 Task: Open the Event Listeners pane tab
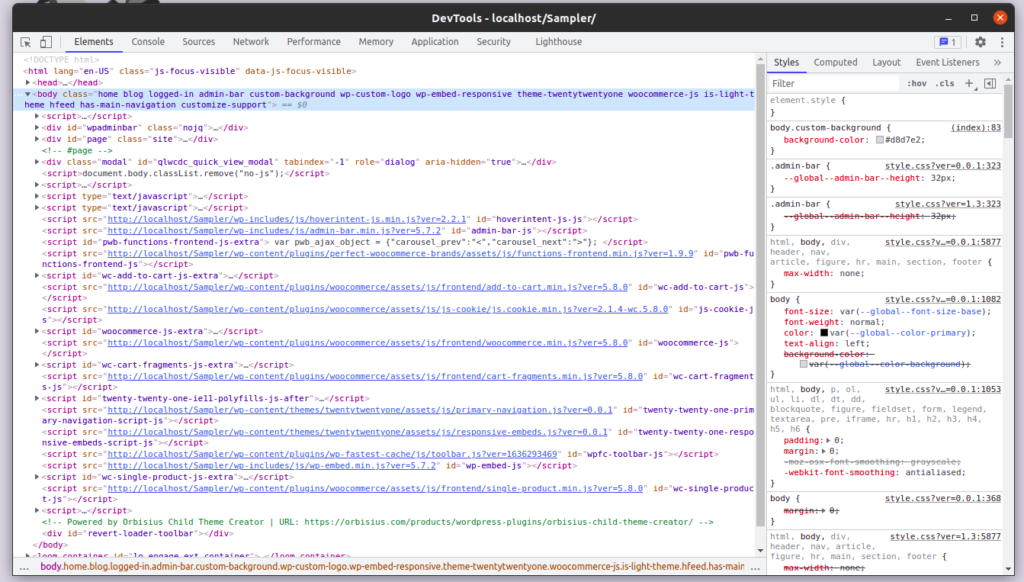(x=947, y=63)
